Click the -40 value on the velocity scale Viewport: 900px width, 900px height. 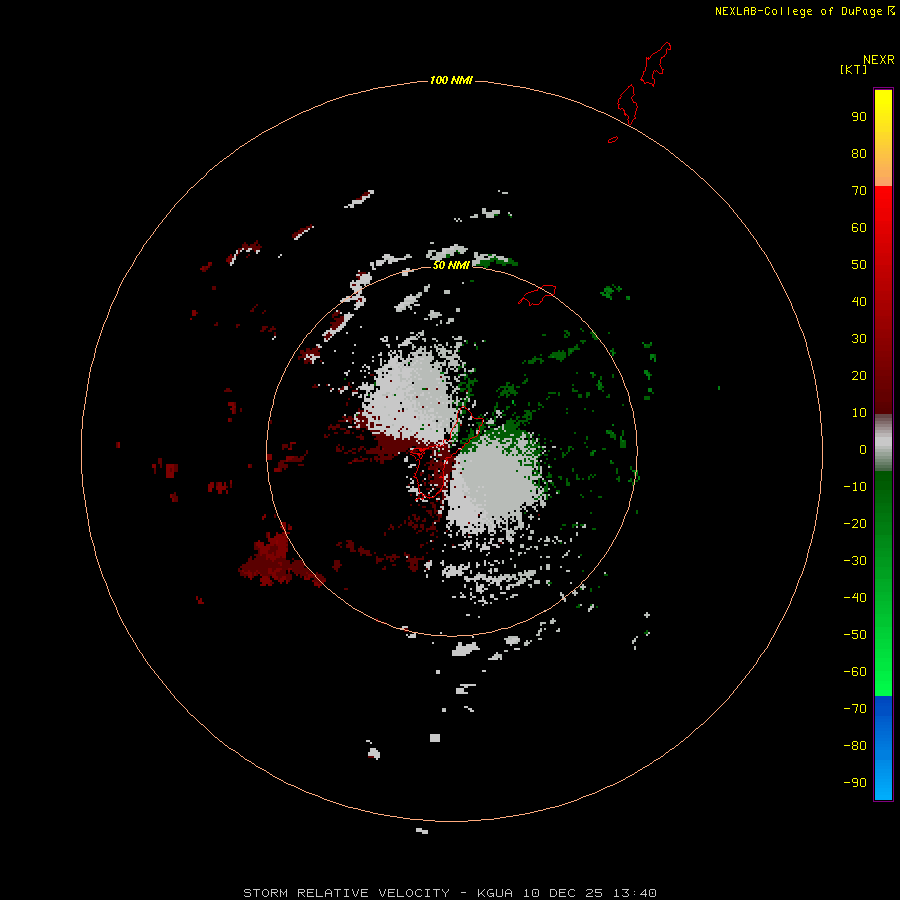click(855, 598)
